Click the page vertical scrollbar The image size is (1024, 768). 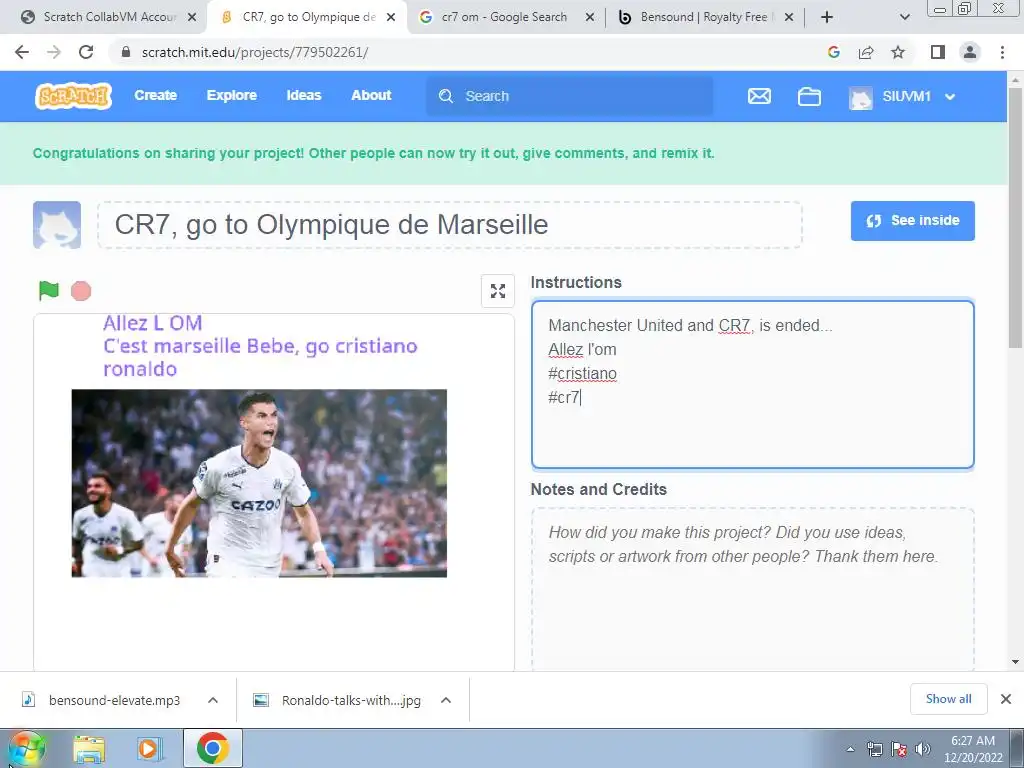pos(1016,216)
